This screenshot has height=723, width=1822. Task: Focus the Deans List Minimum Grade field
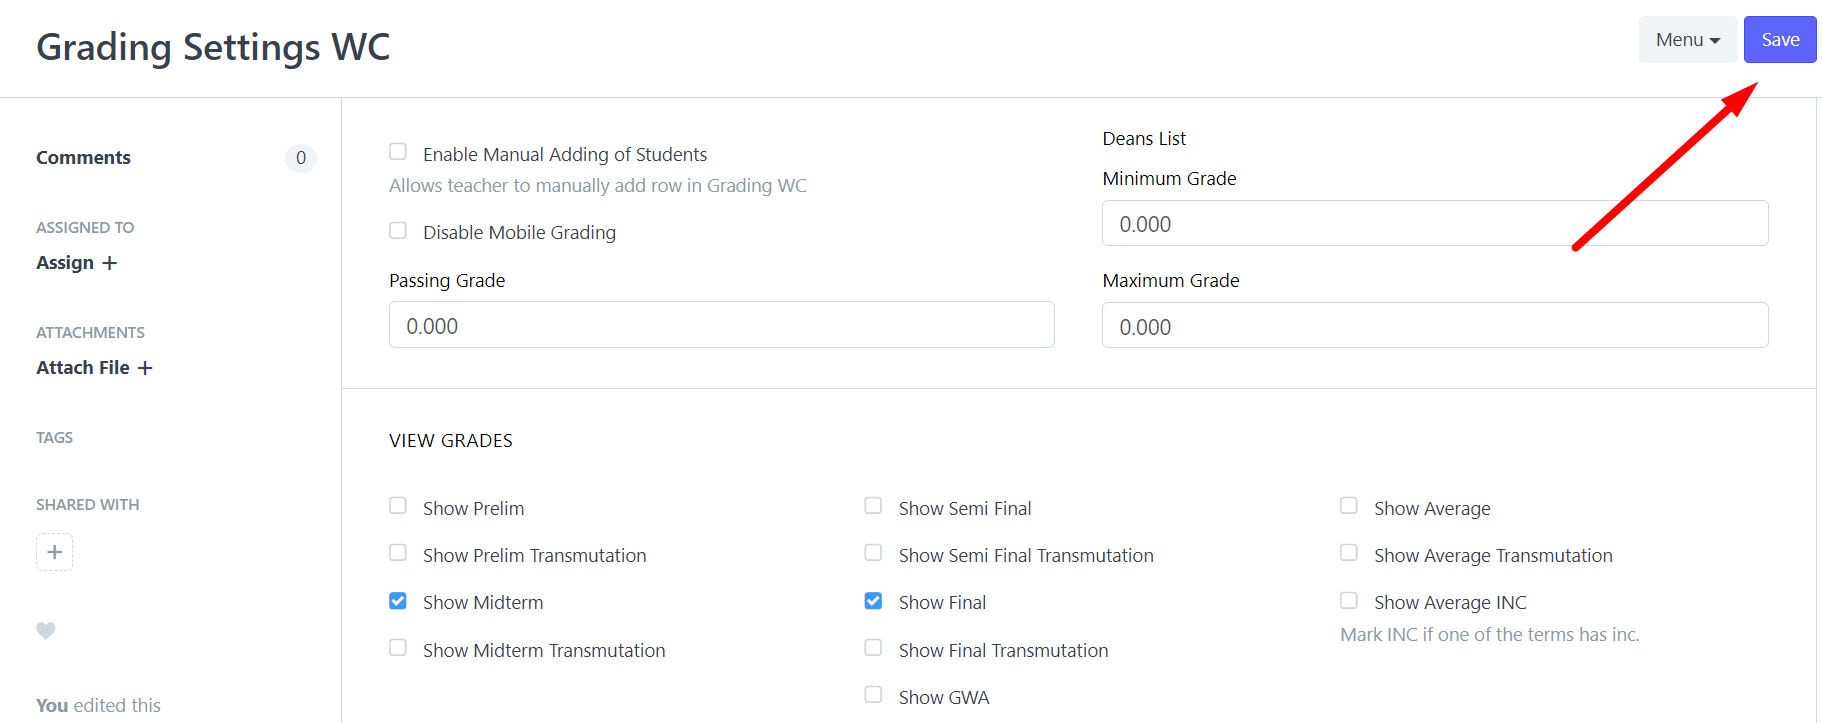(x=1434, y=223)
